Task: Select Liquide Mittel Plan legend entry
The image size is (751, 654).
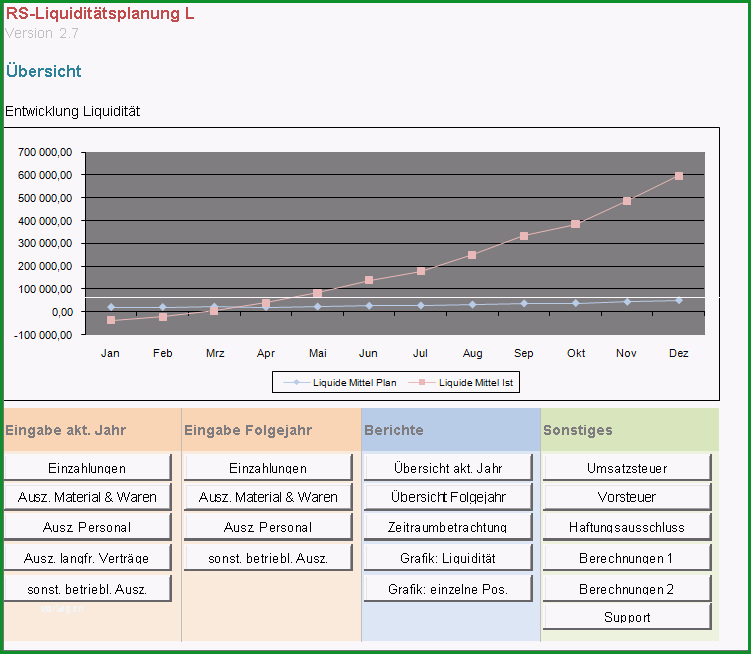Action: [340, 382]
